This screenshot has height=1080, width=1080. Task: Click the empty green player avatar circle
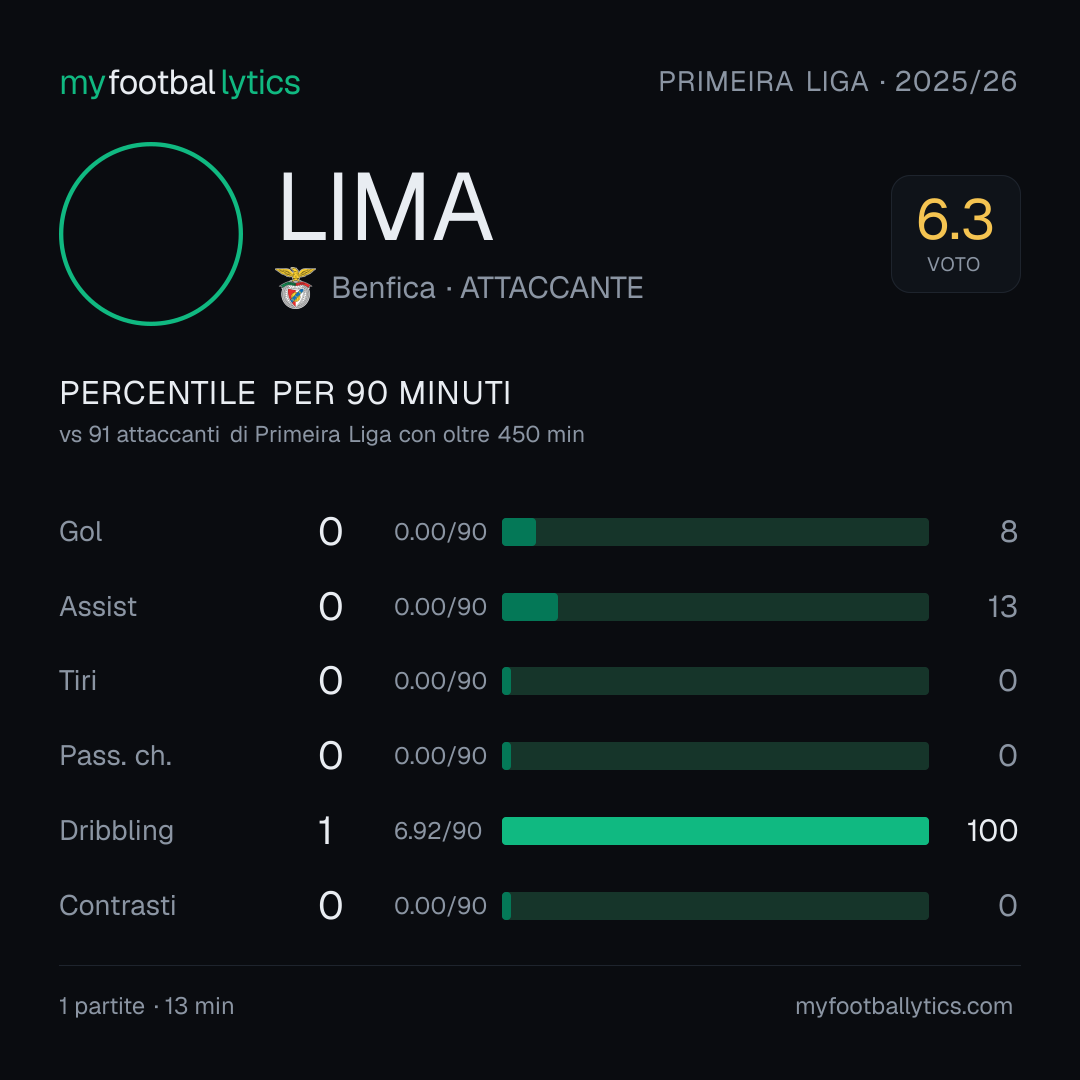151,233
